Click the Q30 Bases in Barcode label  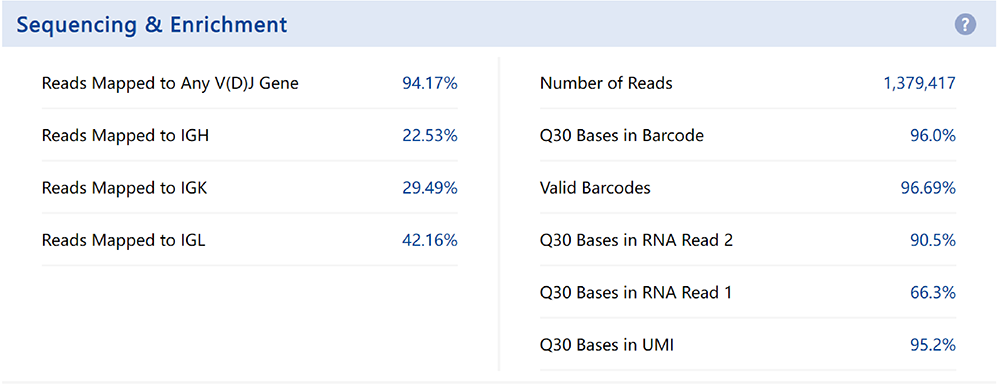(x=622, y=136)
